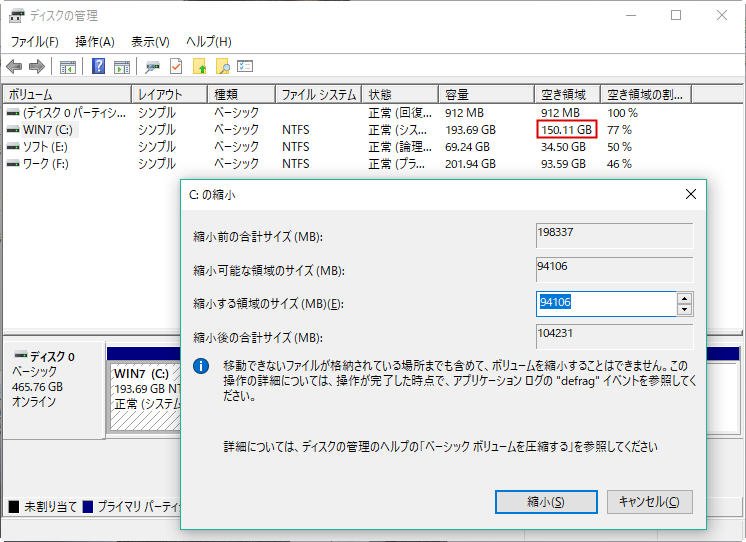The height and width of the screenshot is (542, 746).
Task: Click the 77 % free ratio cell
Action: [x=619, y=129]
